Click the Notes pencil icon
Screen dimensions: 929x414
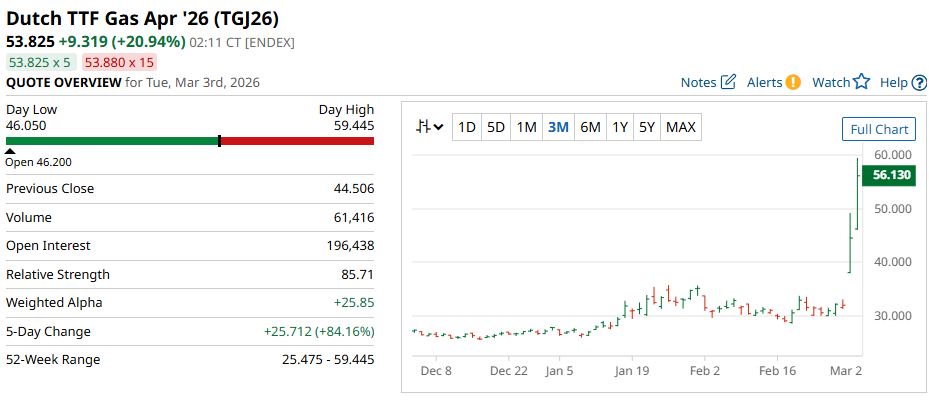click(x=728, y=82)
